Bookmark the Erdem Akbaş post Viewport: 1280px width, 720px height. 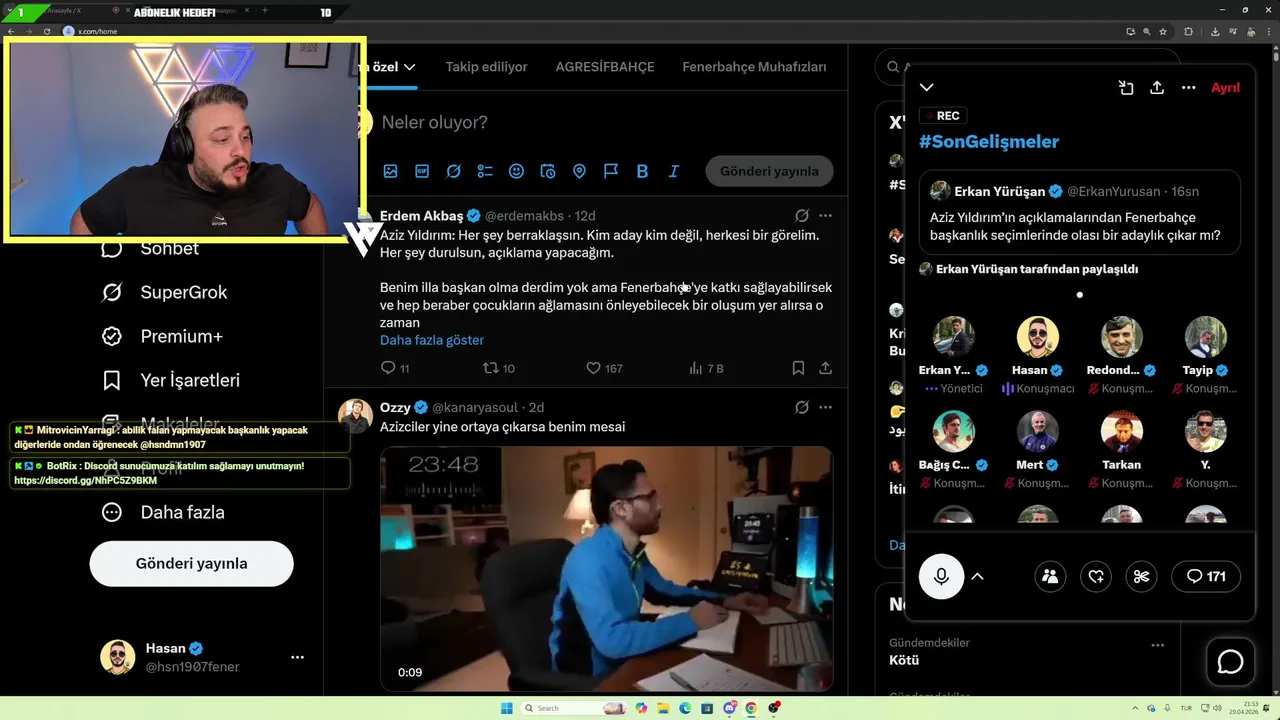[798, 368]
